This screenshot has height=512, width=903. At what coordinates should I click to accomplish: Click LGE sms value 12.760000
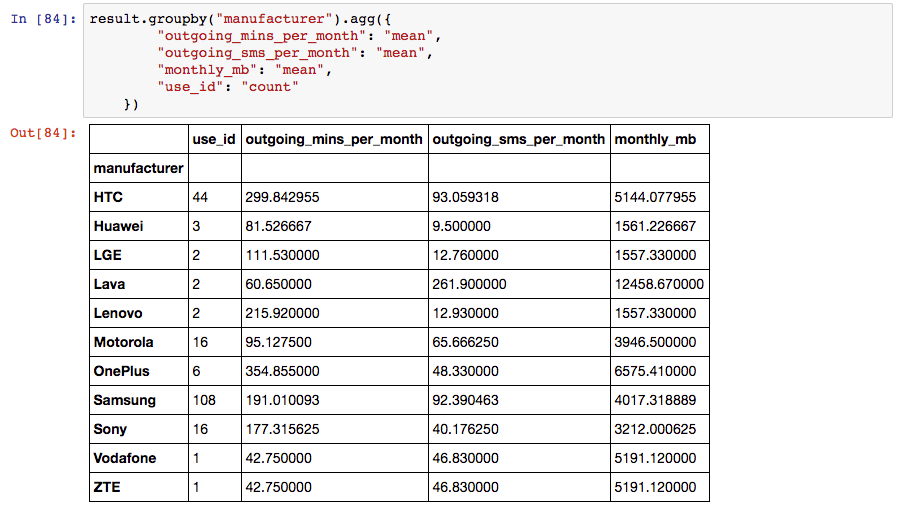(465, 255)
